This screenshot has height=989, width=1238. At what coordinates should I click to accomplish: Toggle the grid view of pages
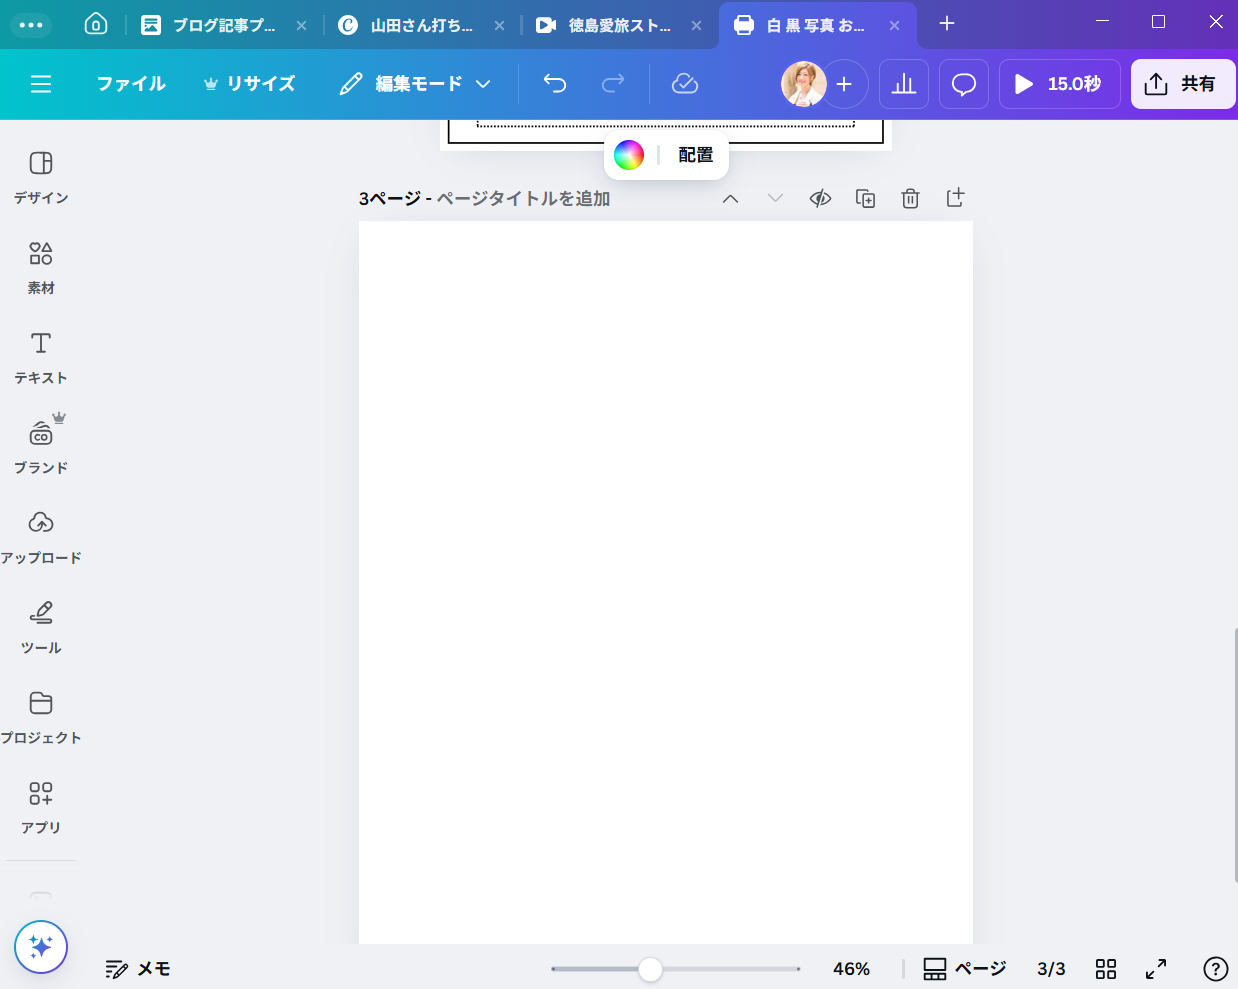pyautogui.click(x=1106, y=968)
